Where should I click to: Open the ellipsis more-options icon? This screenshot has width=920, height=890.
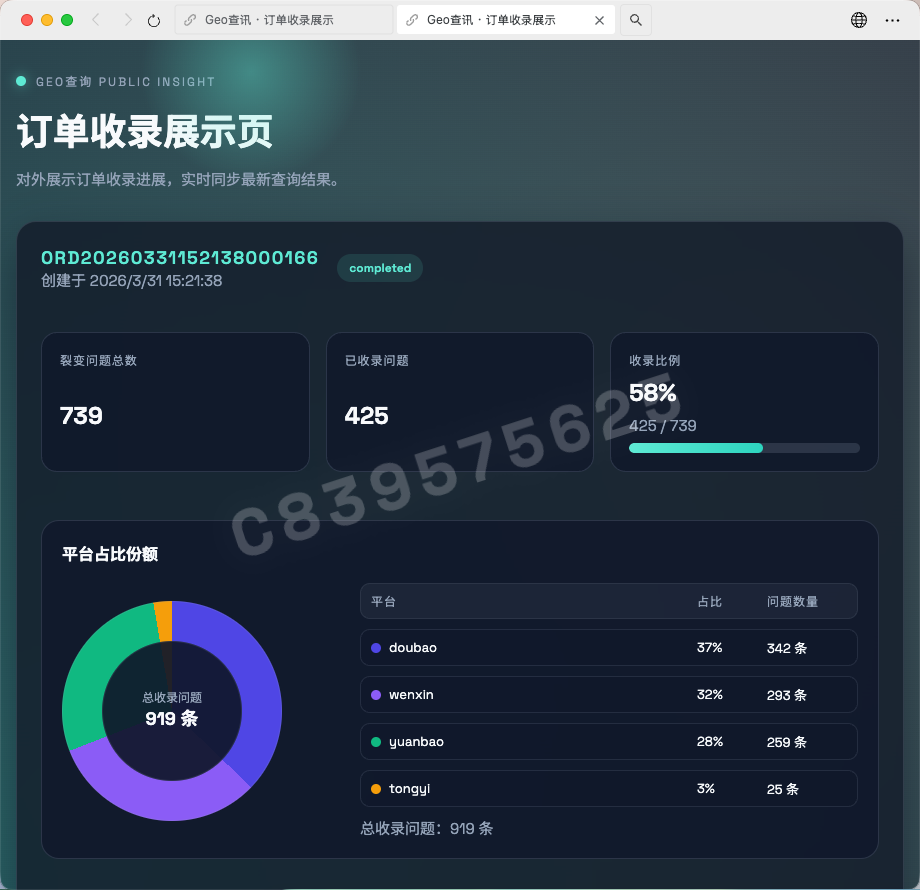click(893, 19)
